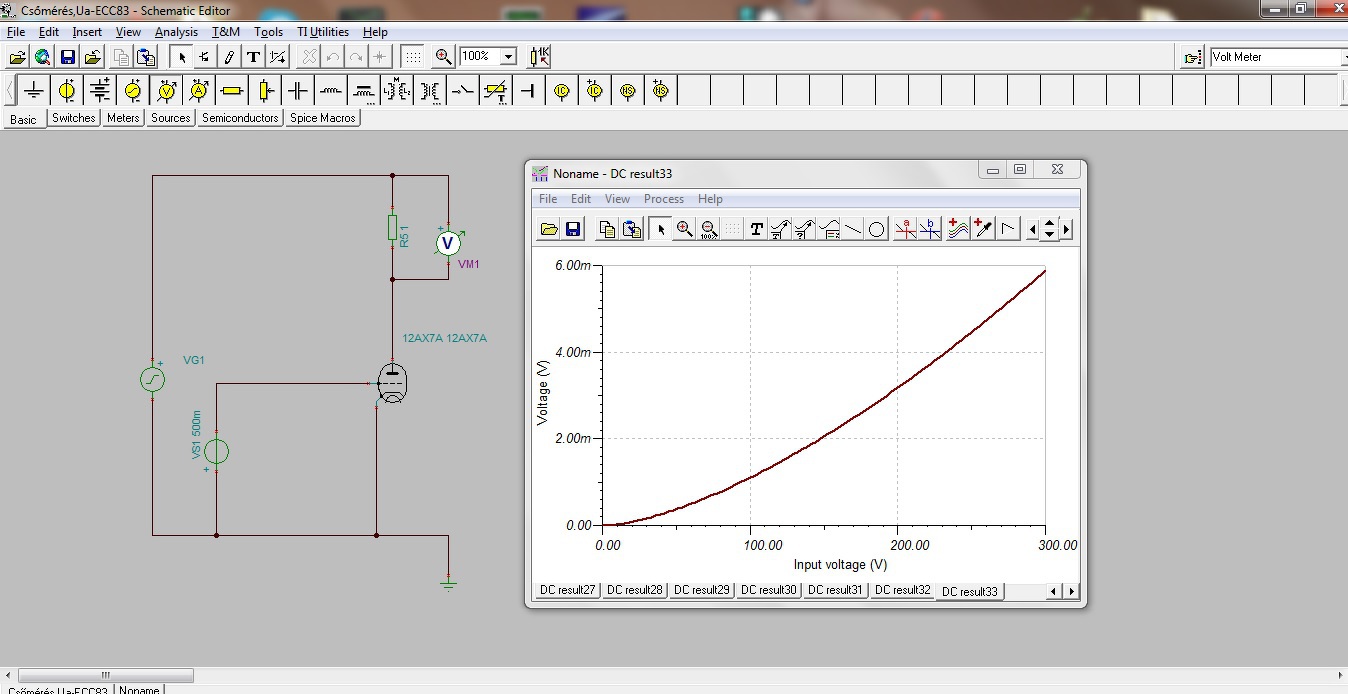The height and width of the screenshot is (694, 1348).
Task: Select the voltmeter component icon
Action: tap(166, 91)
